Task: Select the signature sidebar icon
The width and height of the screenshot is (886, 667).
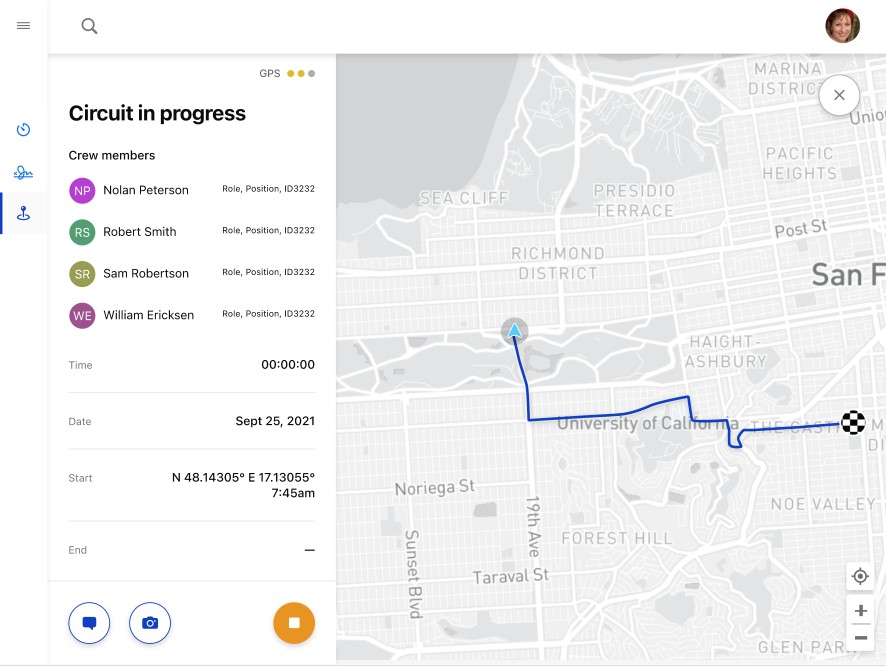Action: pyautogui.click(x=23, y=172)
